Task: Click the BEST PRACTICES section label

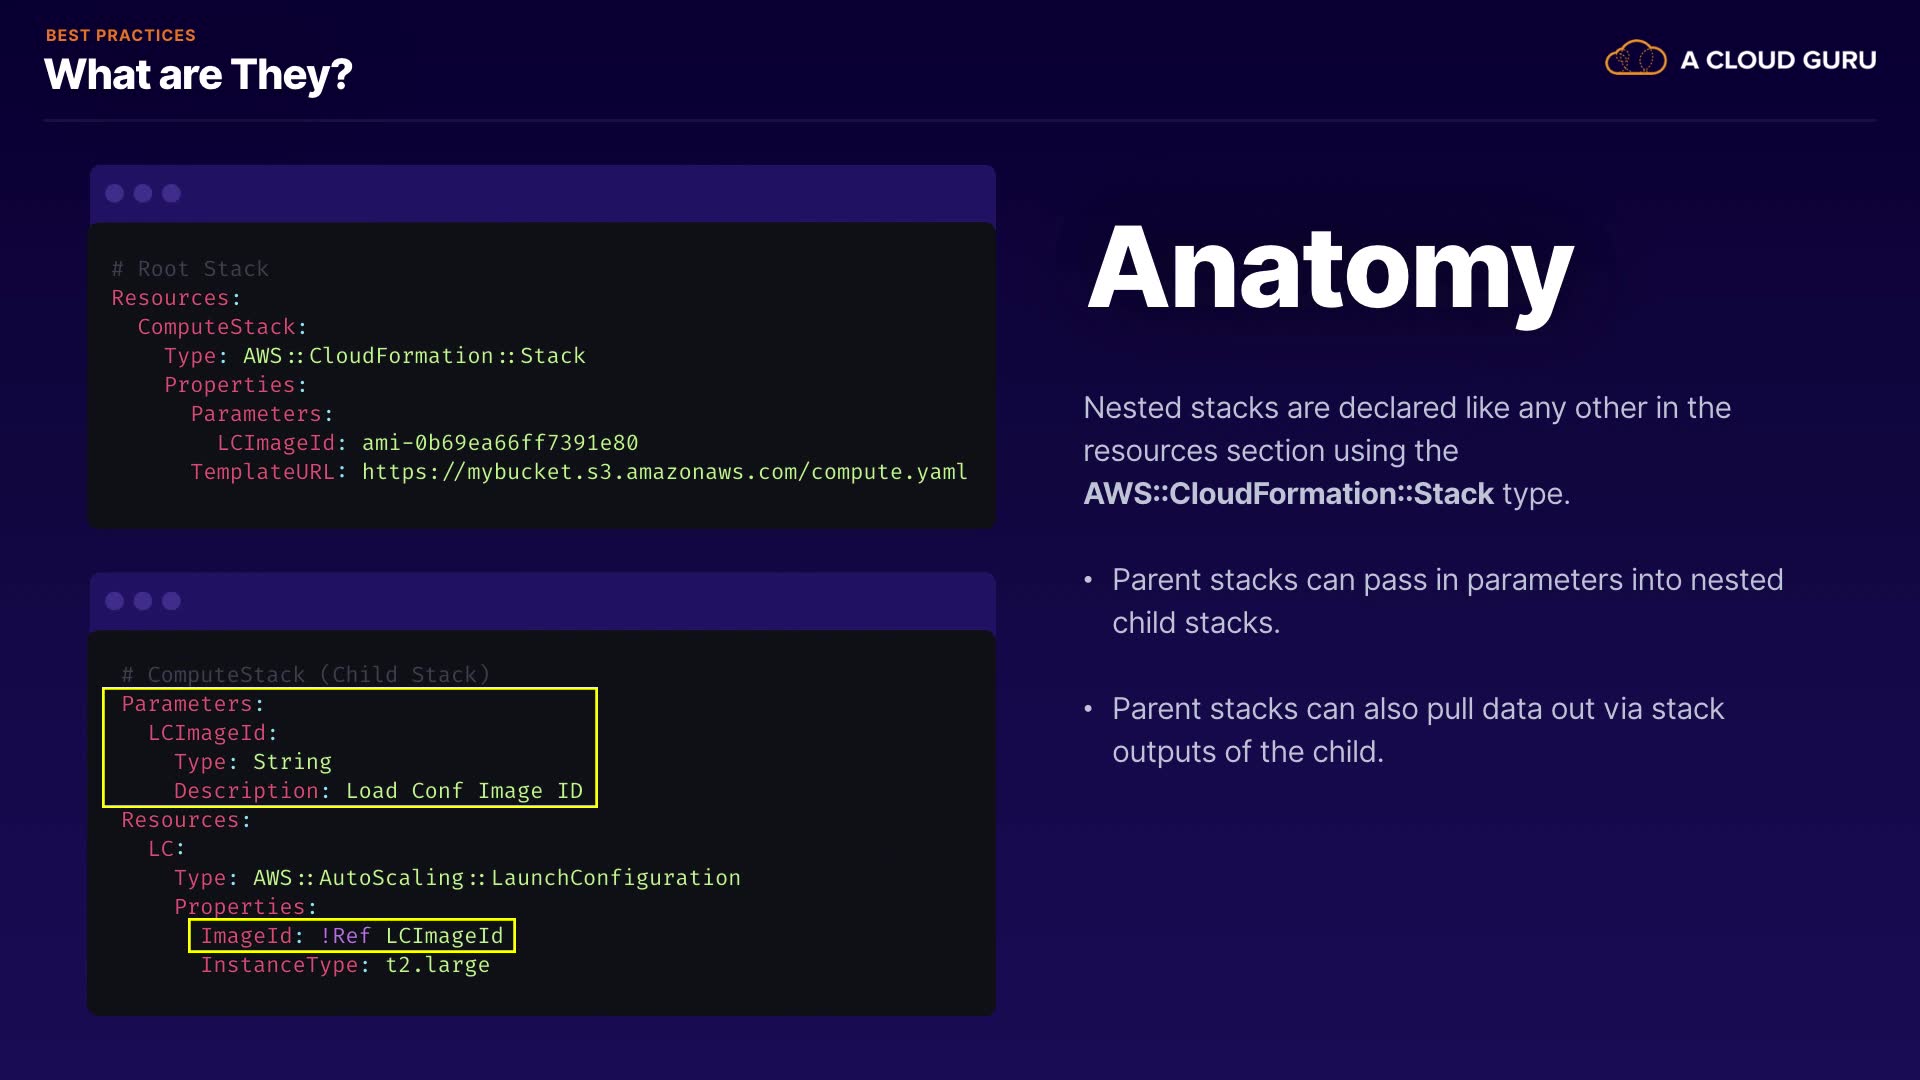Action: (x=121, y=35)
